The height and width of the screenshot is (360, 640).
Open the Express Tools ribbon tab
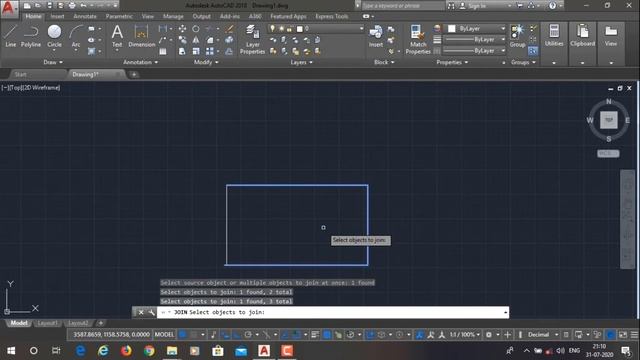pos(331,16)
